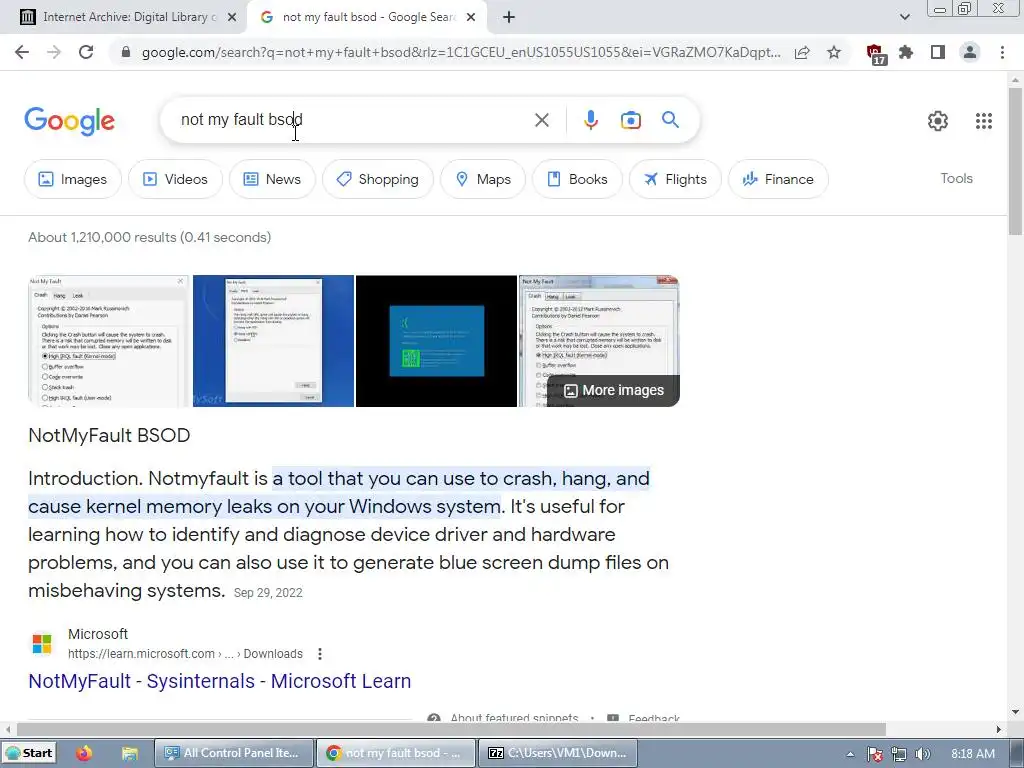Share this page via address bar icon
Screen dimensions: 1024x768
coord(802,52)
